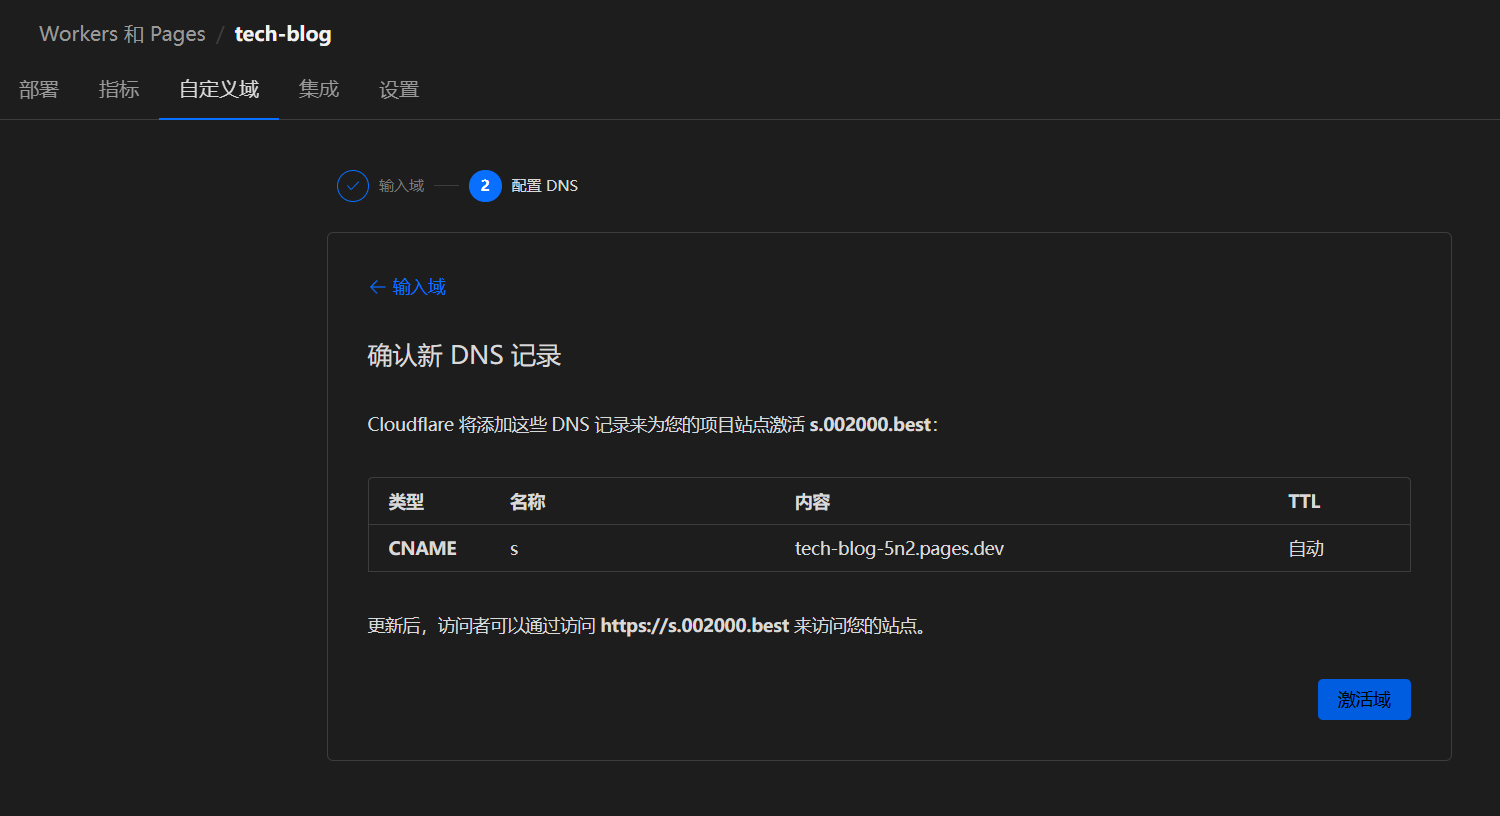Click the tech-blog project breadcrumb

[283, 34]
